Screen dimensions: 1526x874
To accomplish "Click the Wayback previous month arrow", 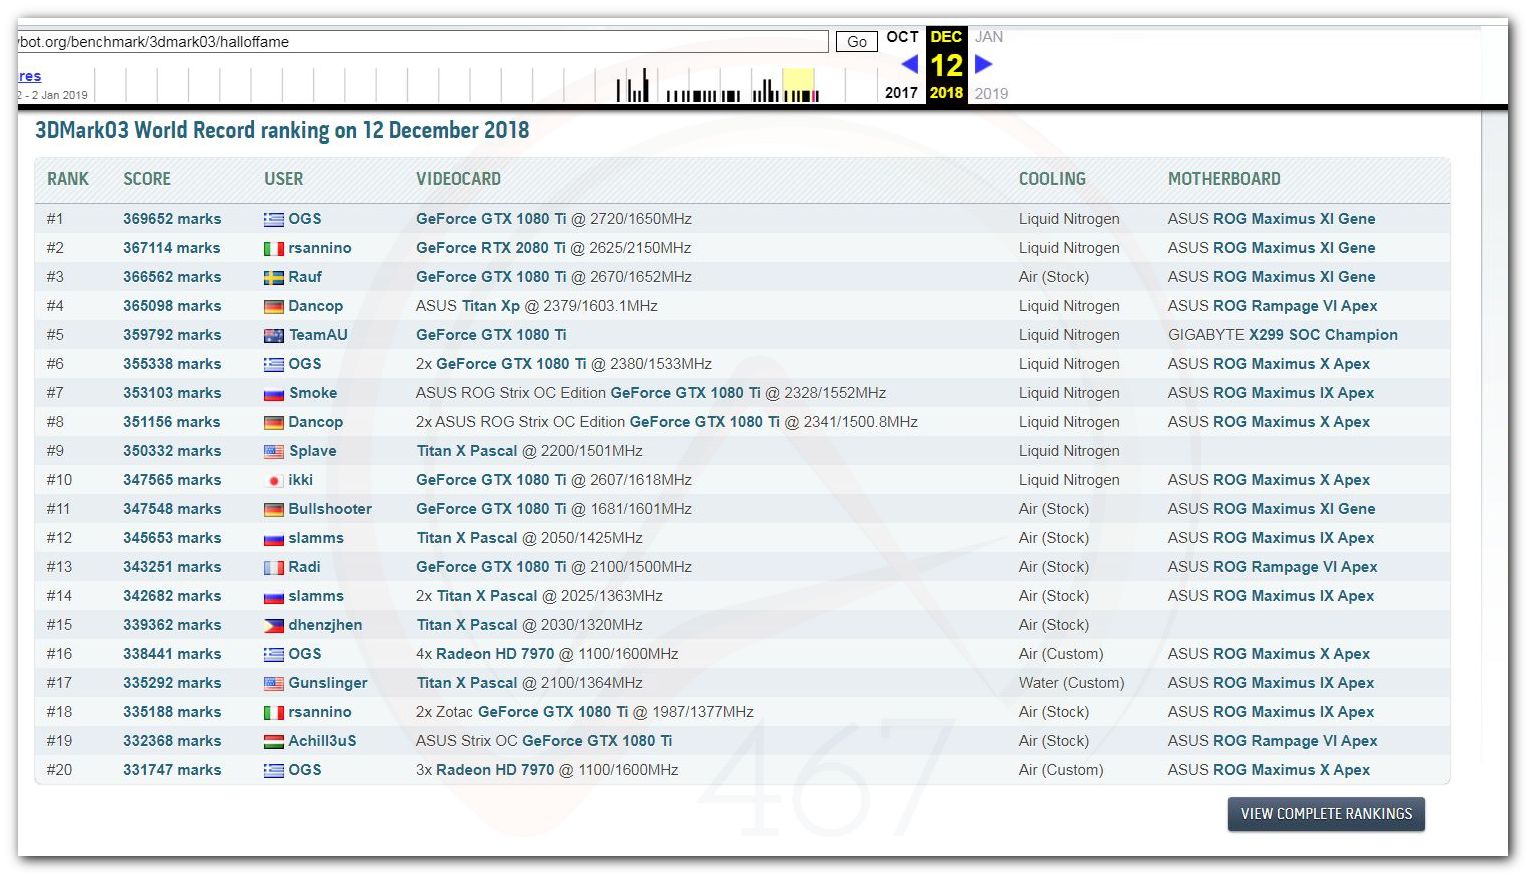I will (x=909, y=64).
